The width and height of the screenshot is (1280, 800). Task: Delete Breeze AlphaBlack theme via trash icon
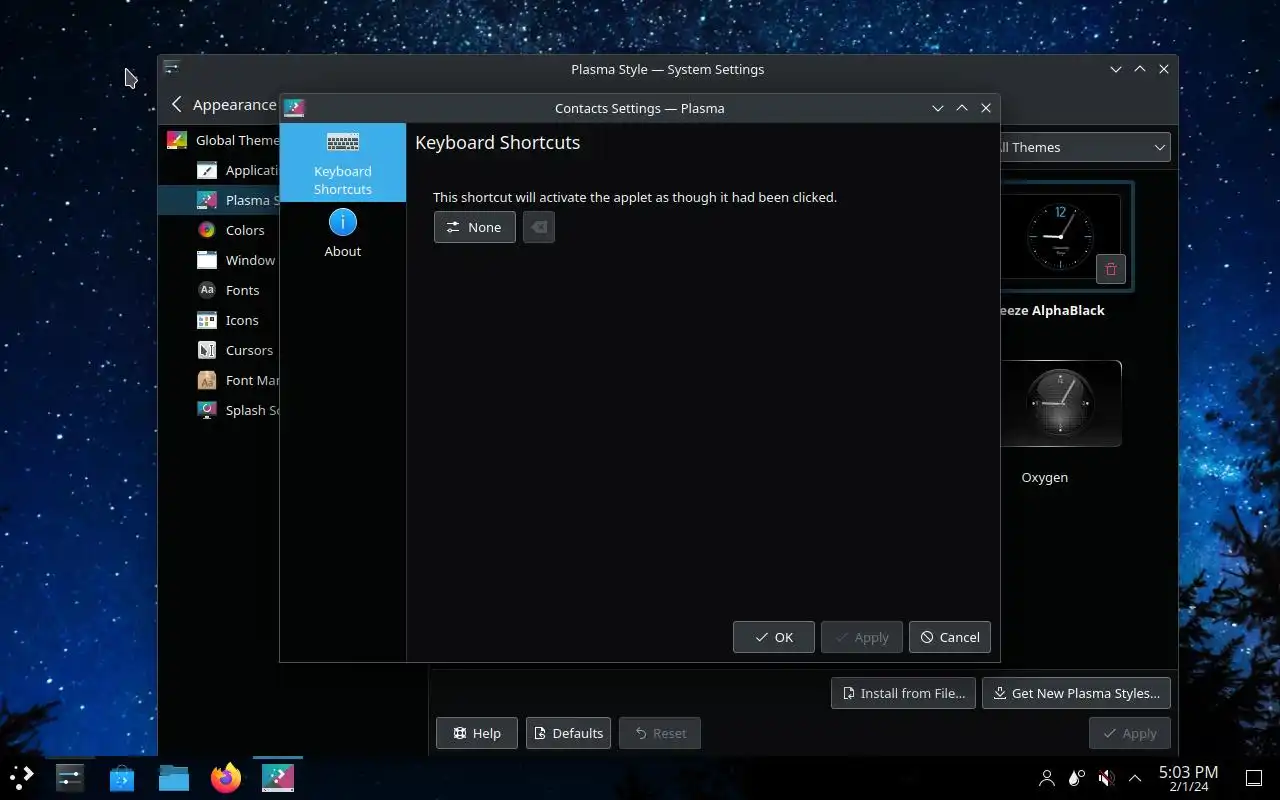pos(1111,269)
